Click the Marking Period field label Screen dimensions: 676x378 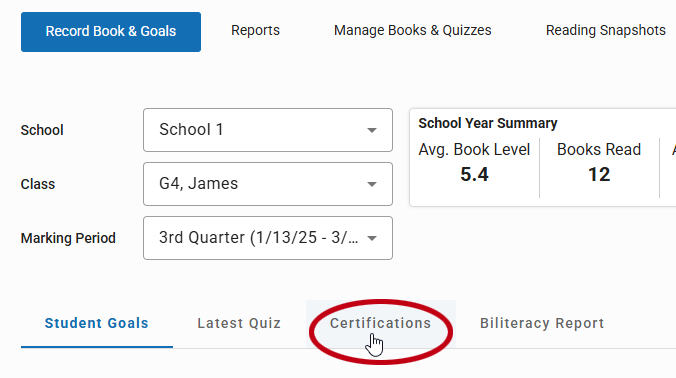[68, 238]
